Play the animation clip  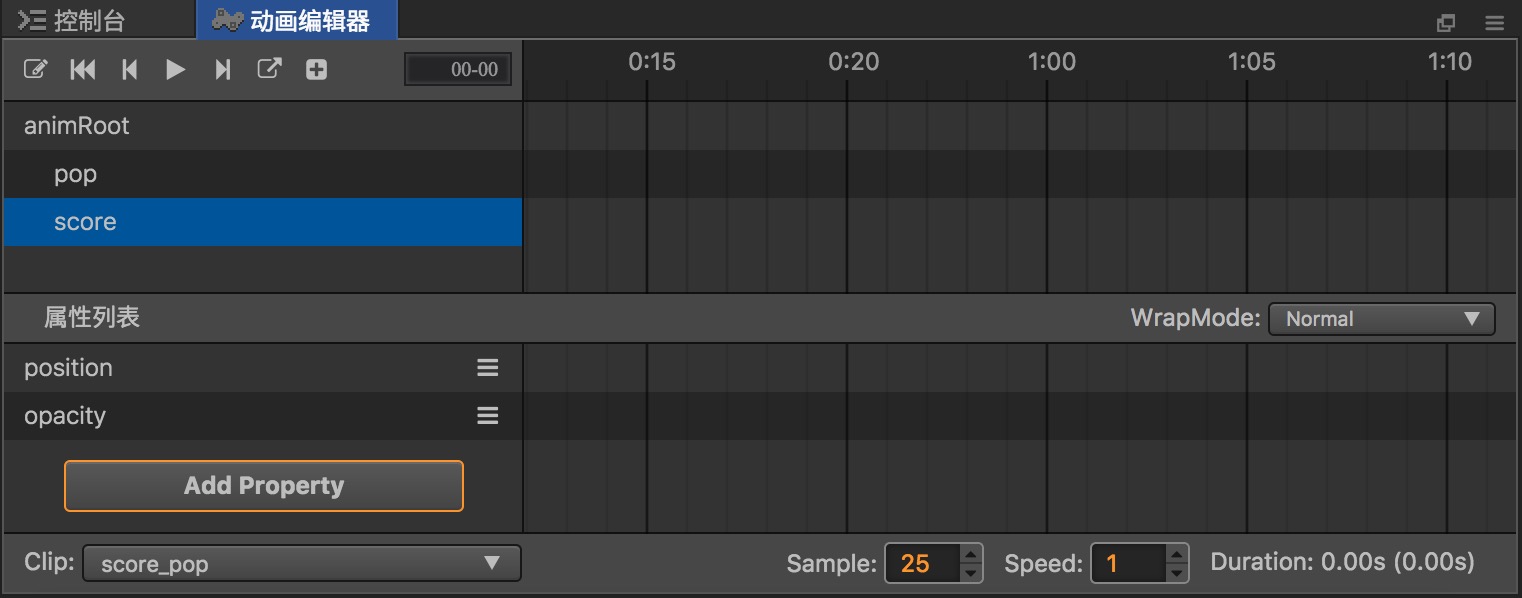click(x=176, y=69)
